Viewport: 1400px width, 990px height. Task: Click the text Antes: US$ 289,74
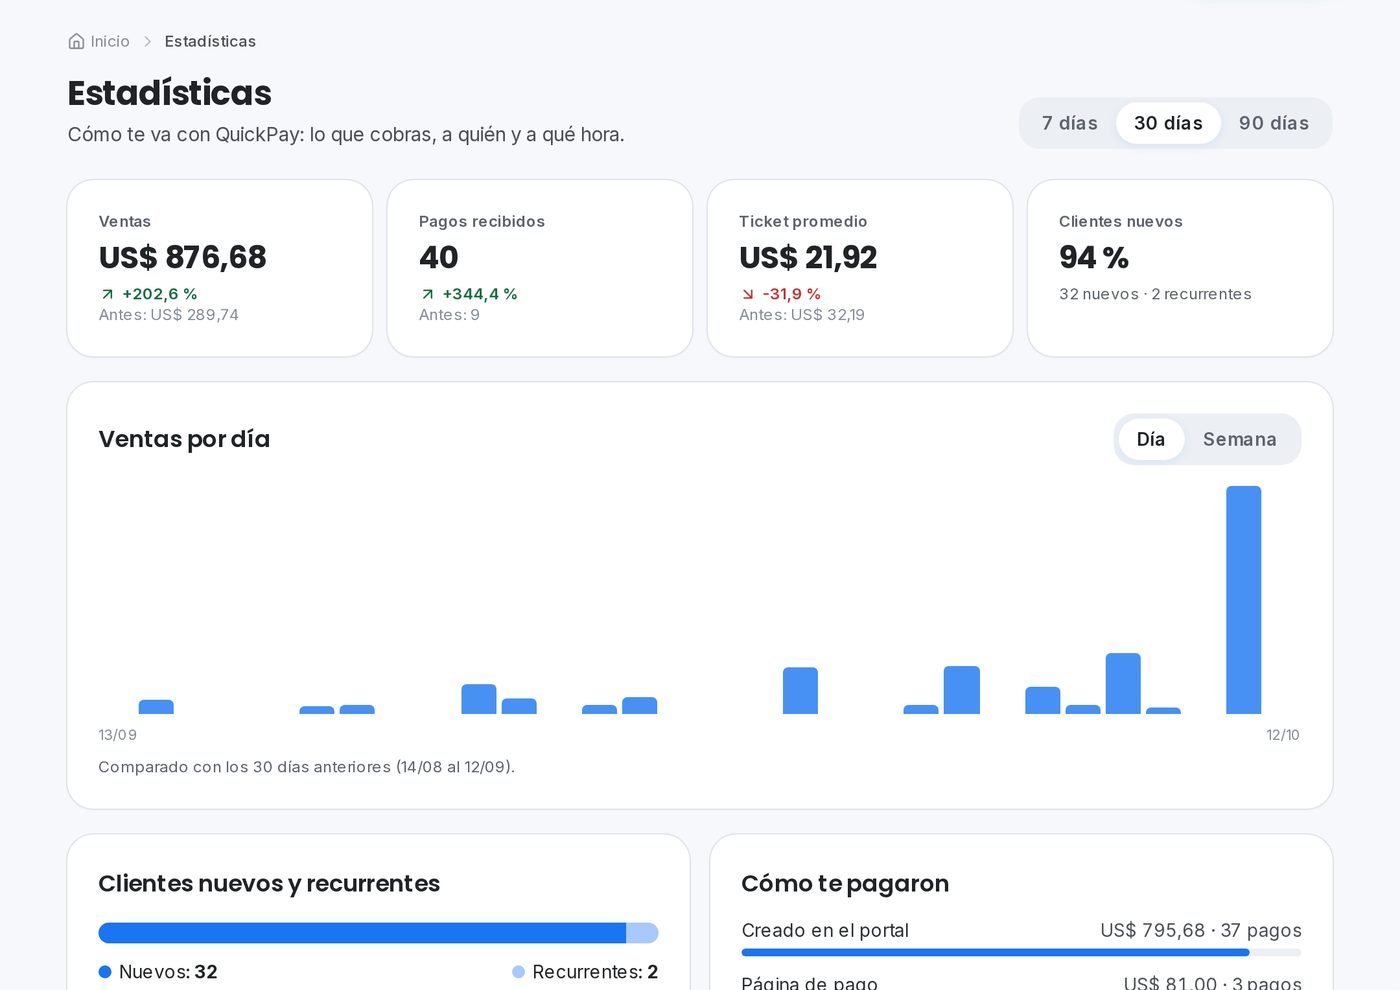point(169,315)
